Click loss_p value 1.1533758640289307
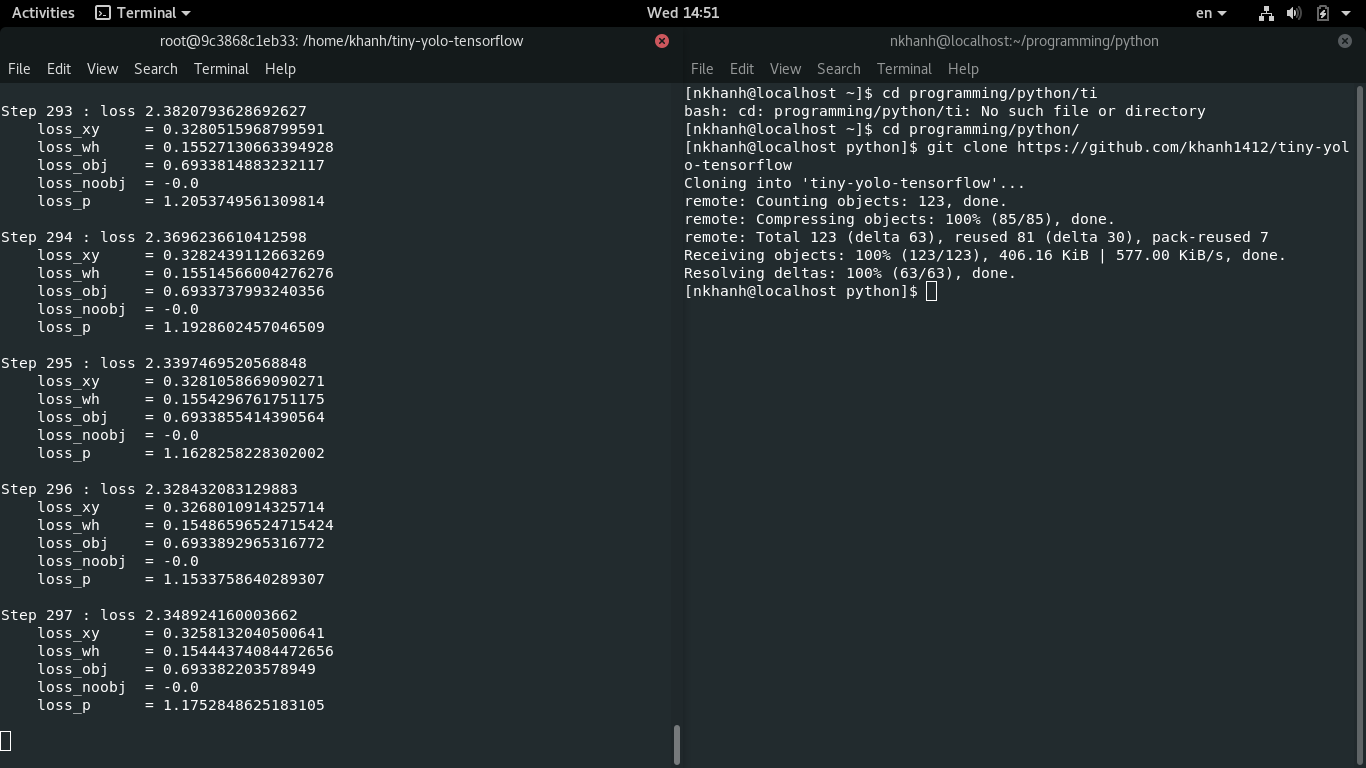 244,579
